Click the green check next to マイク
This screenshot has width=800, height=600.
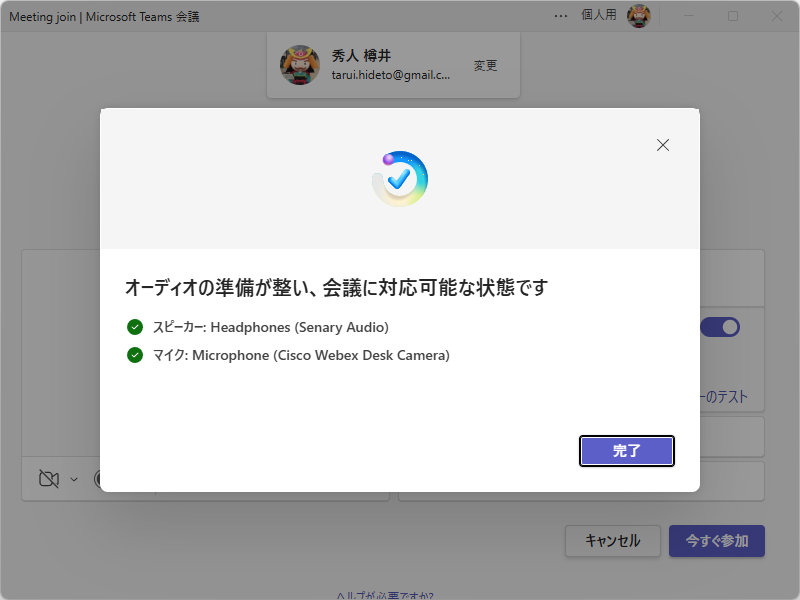(135, 355)
